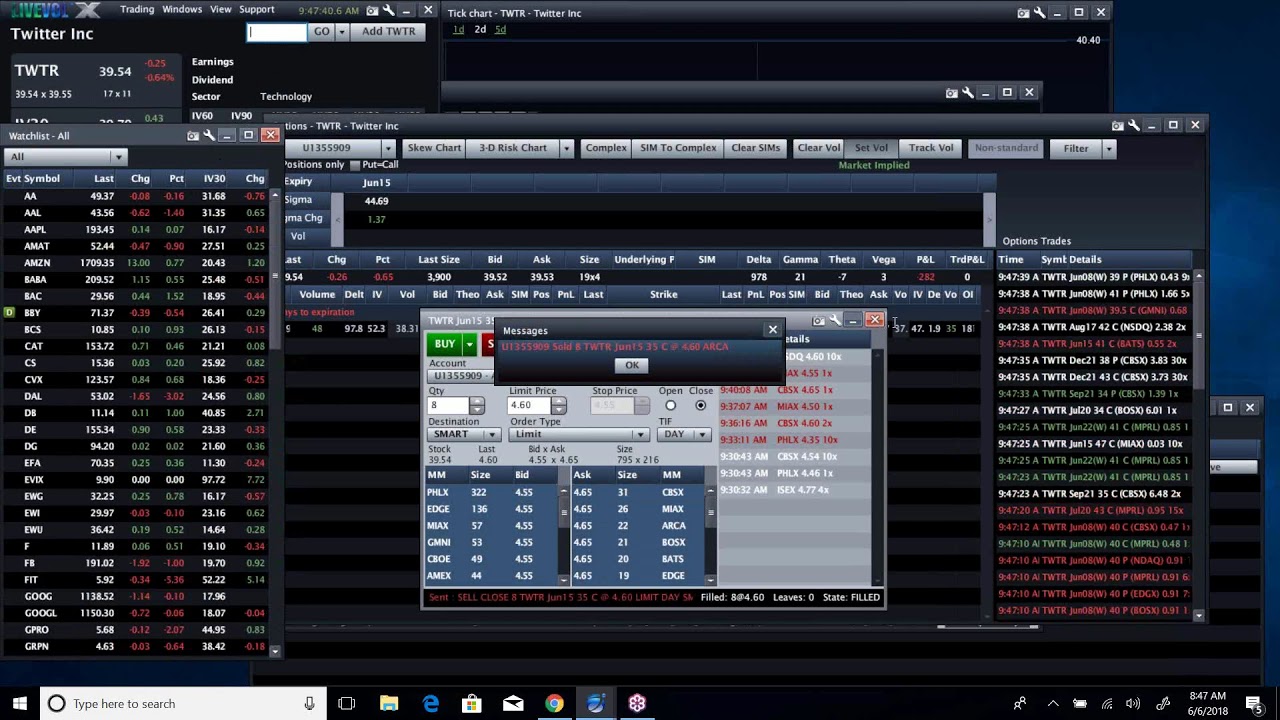Screen dimensions: 1280x720
Task: Open wrench settings in TWTR Jun15 order ticket
Action: 835,320
